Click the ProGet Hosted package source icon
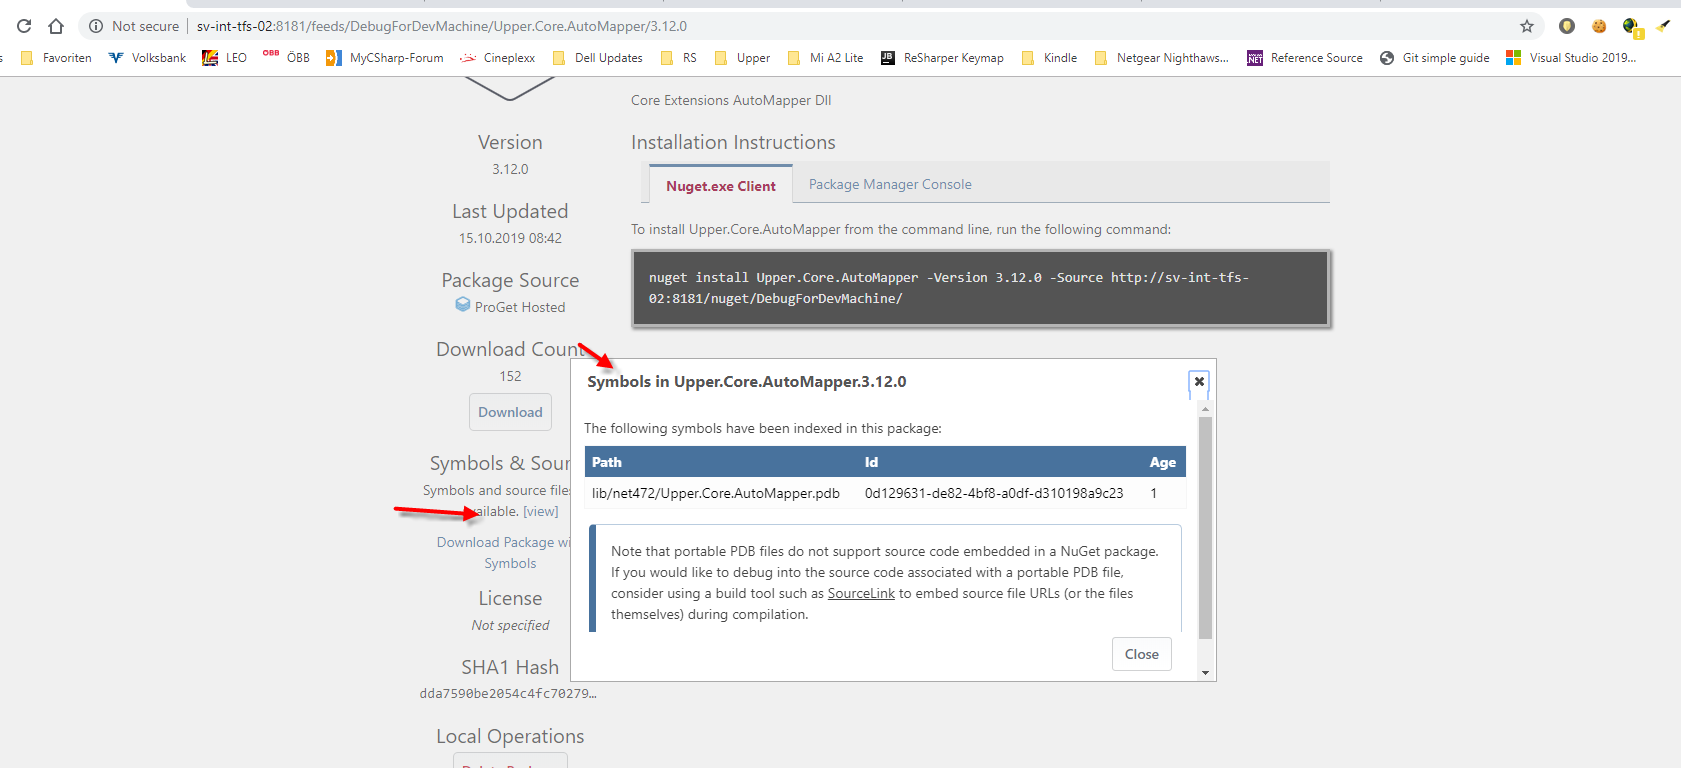 tap(462, 305)
